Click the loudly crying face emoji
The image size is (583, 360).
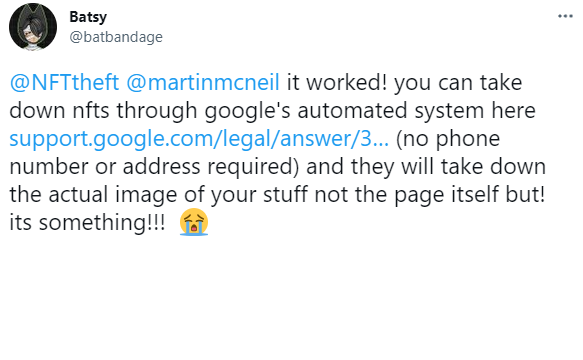pos(194,222)
